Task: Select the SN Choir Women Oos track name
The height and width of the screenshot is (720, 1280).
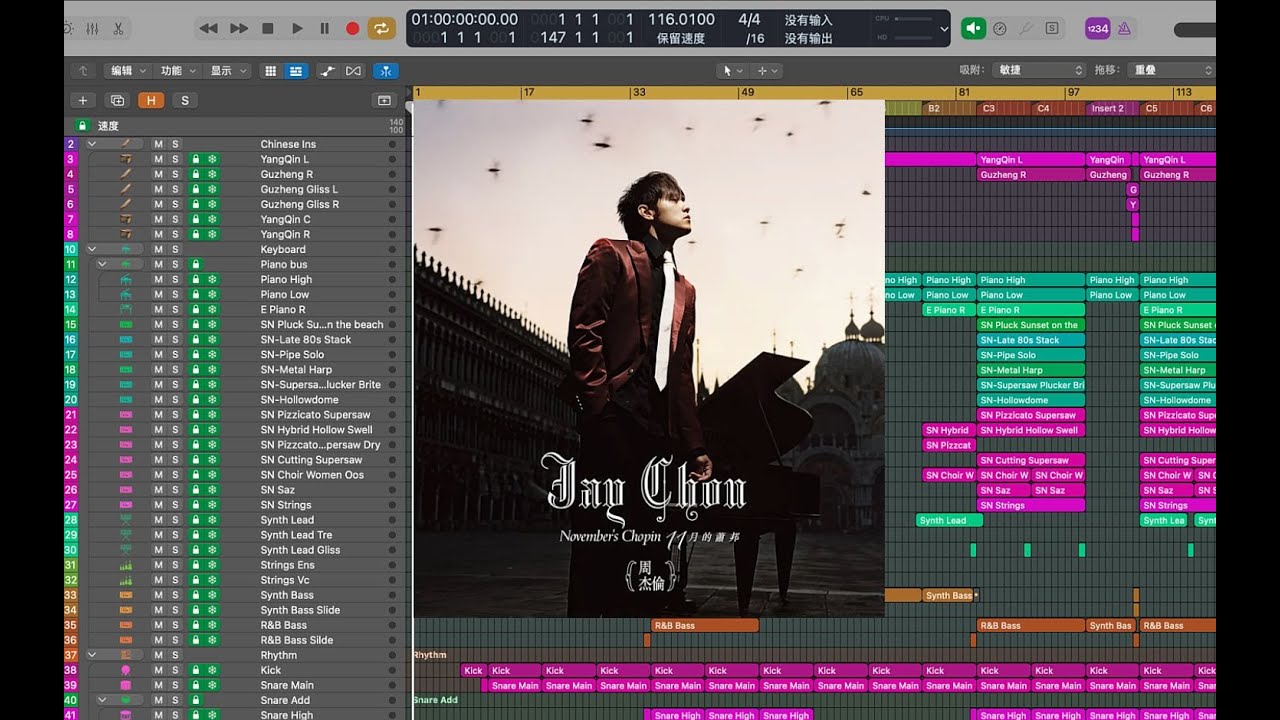Action: (312, 474)
